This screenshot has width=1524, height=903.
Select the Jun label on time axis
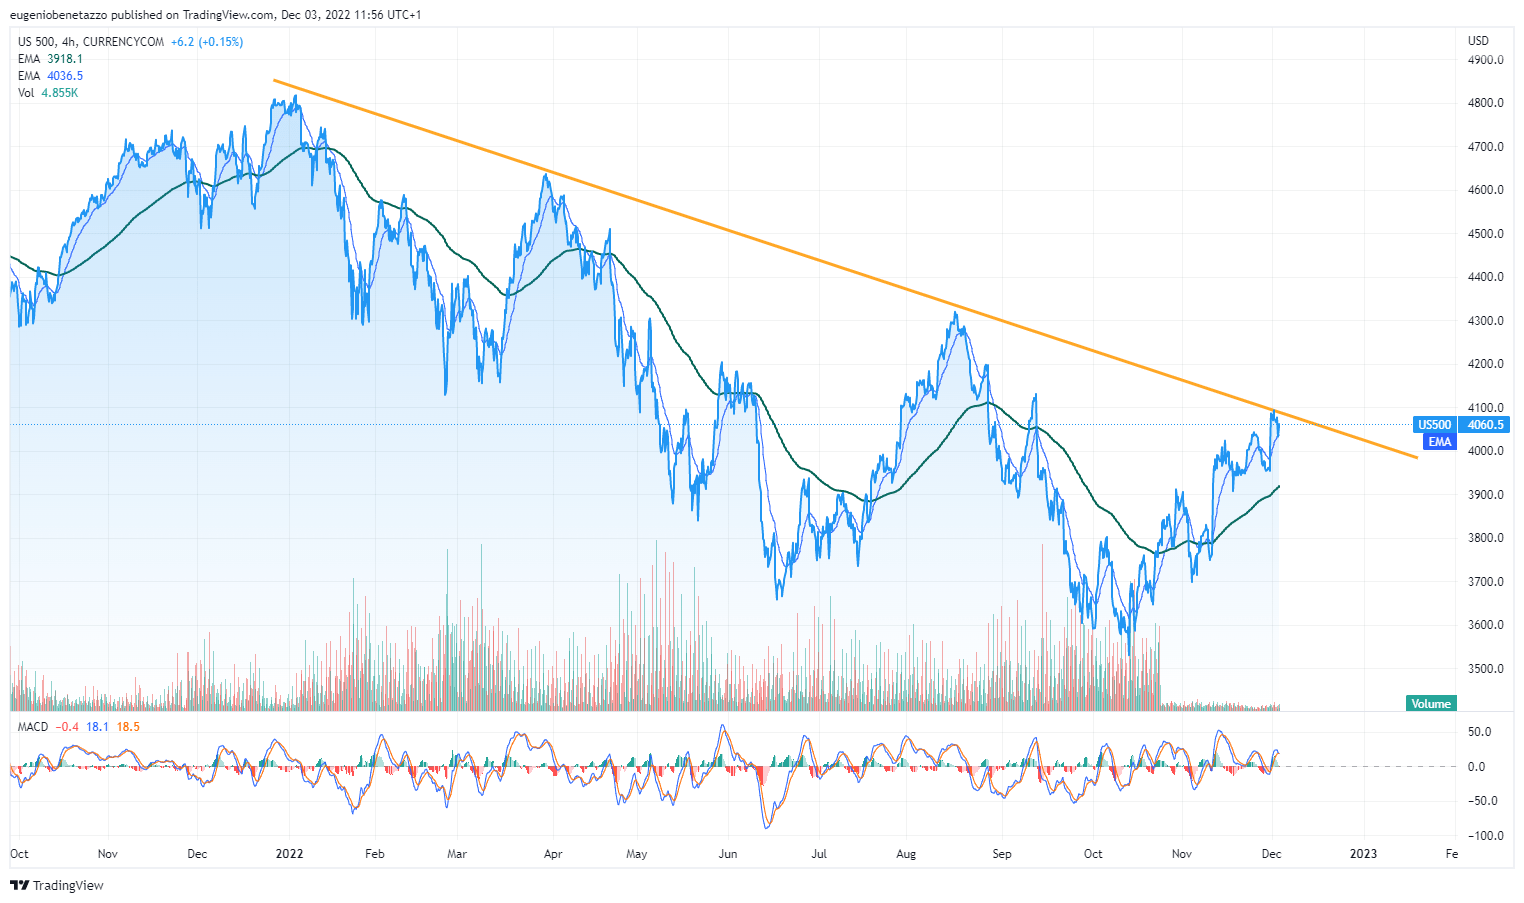[x=728, y=854]
